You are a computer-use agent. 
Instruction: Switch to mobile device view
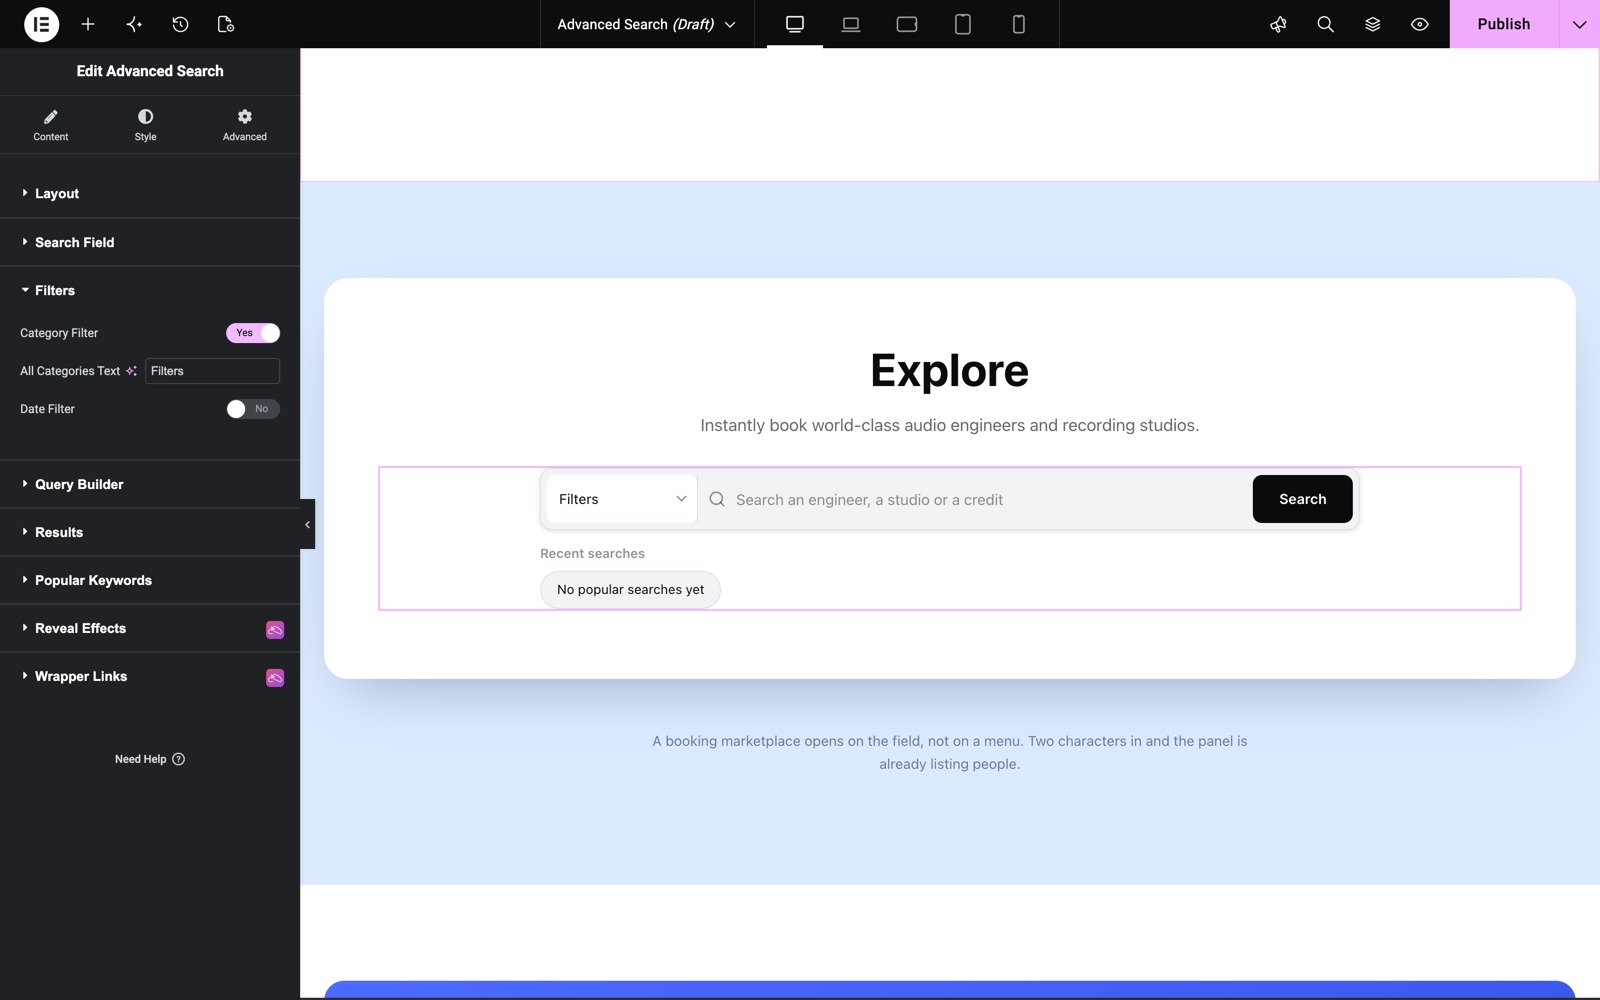1019,24
